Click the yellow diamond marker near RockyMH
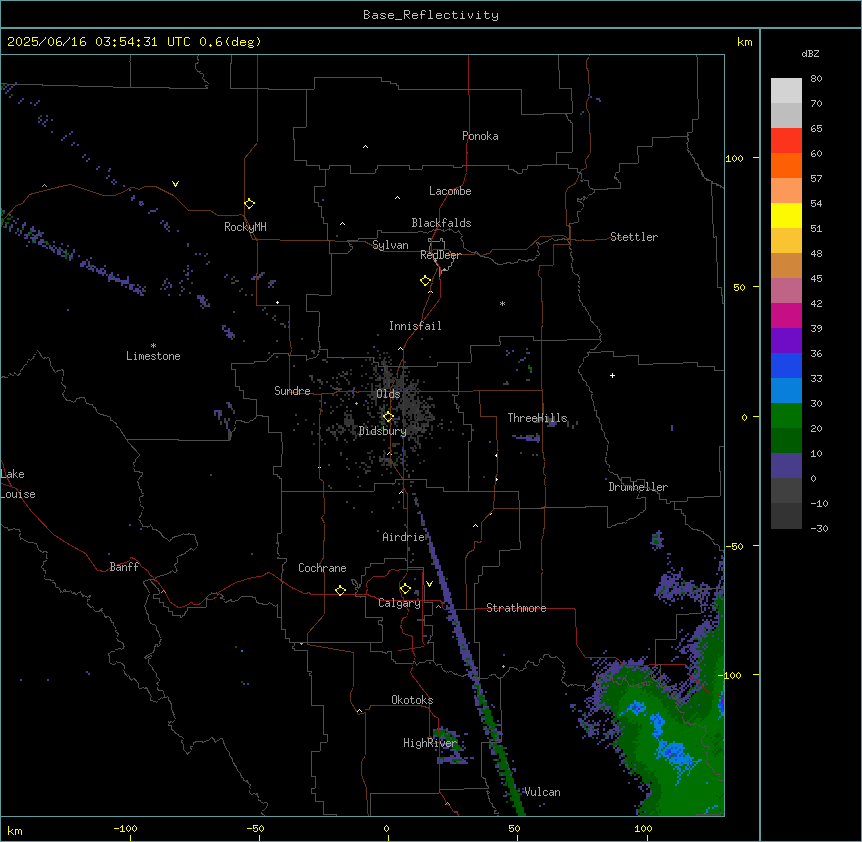The width and height of the screenshot is (862, 842). tap(250, 204)
